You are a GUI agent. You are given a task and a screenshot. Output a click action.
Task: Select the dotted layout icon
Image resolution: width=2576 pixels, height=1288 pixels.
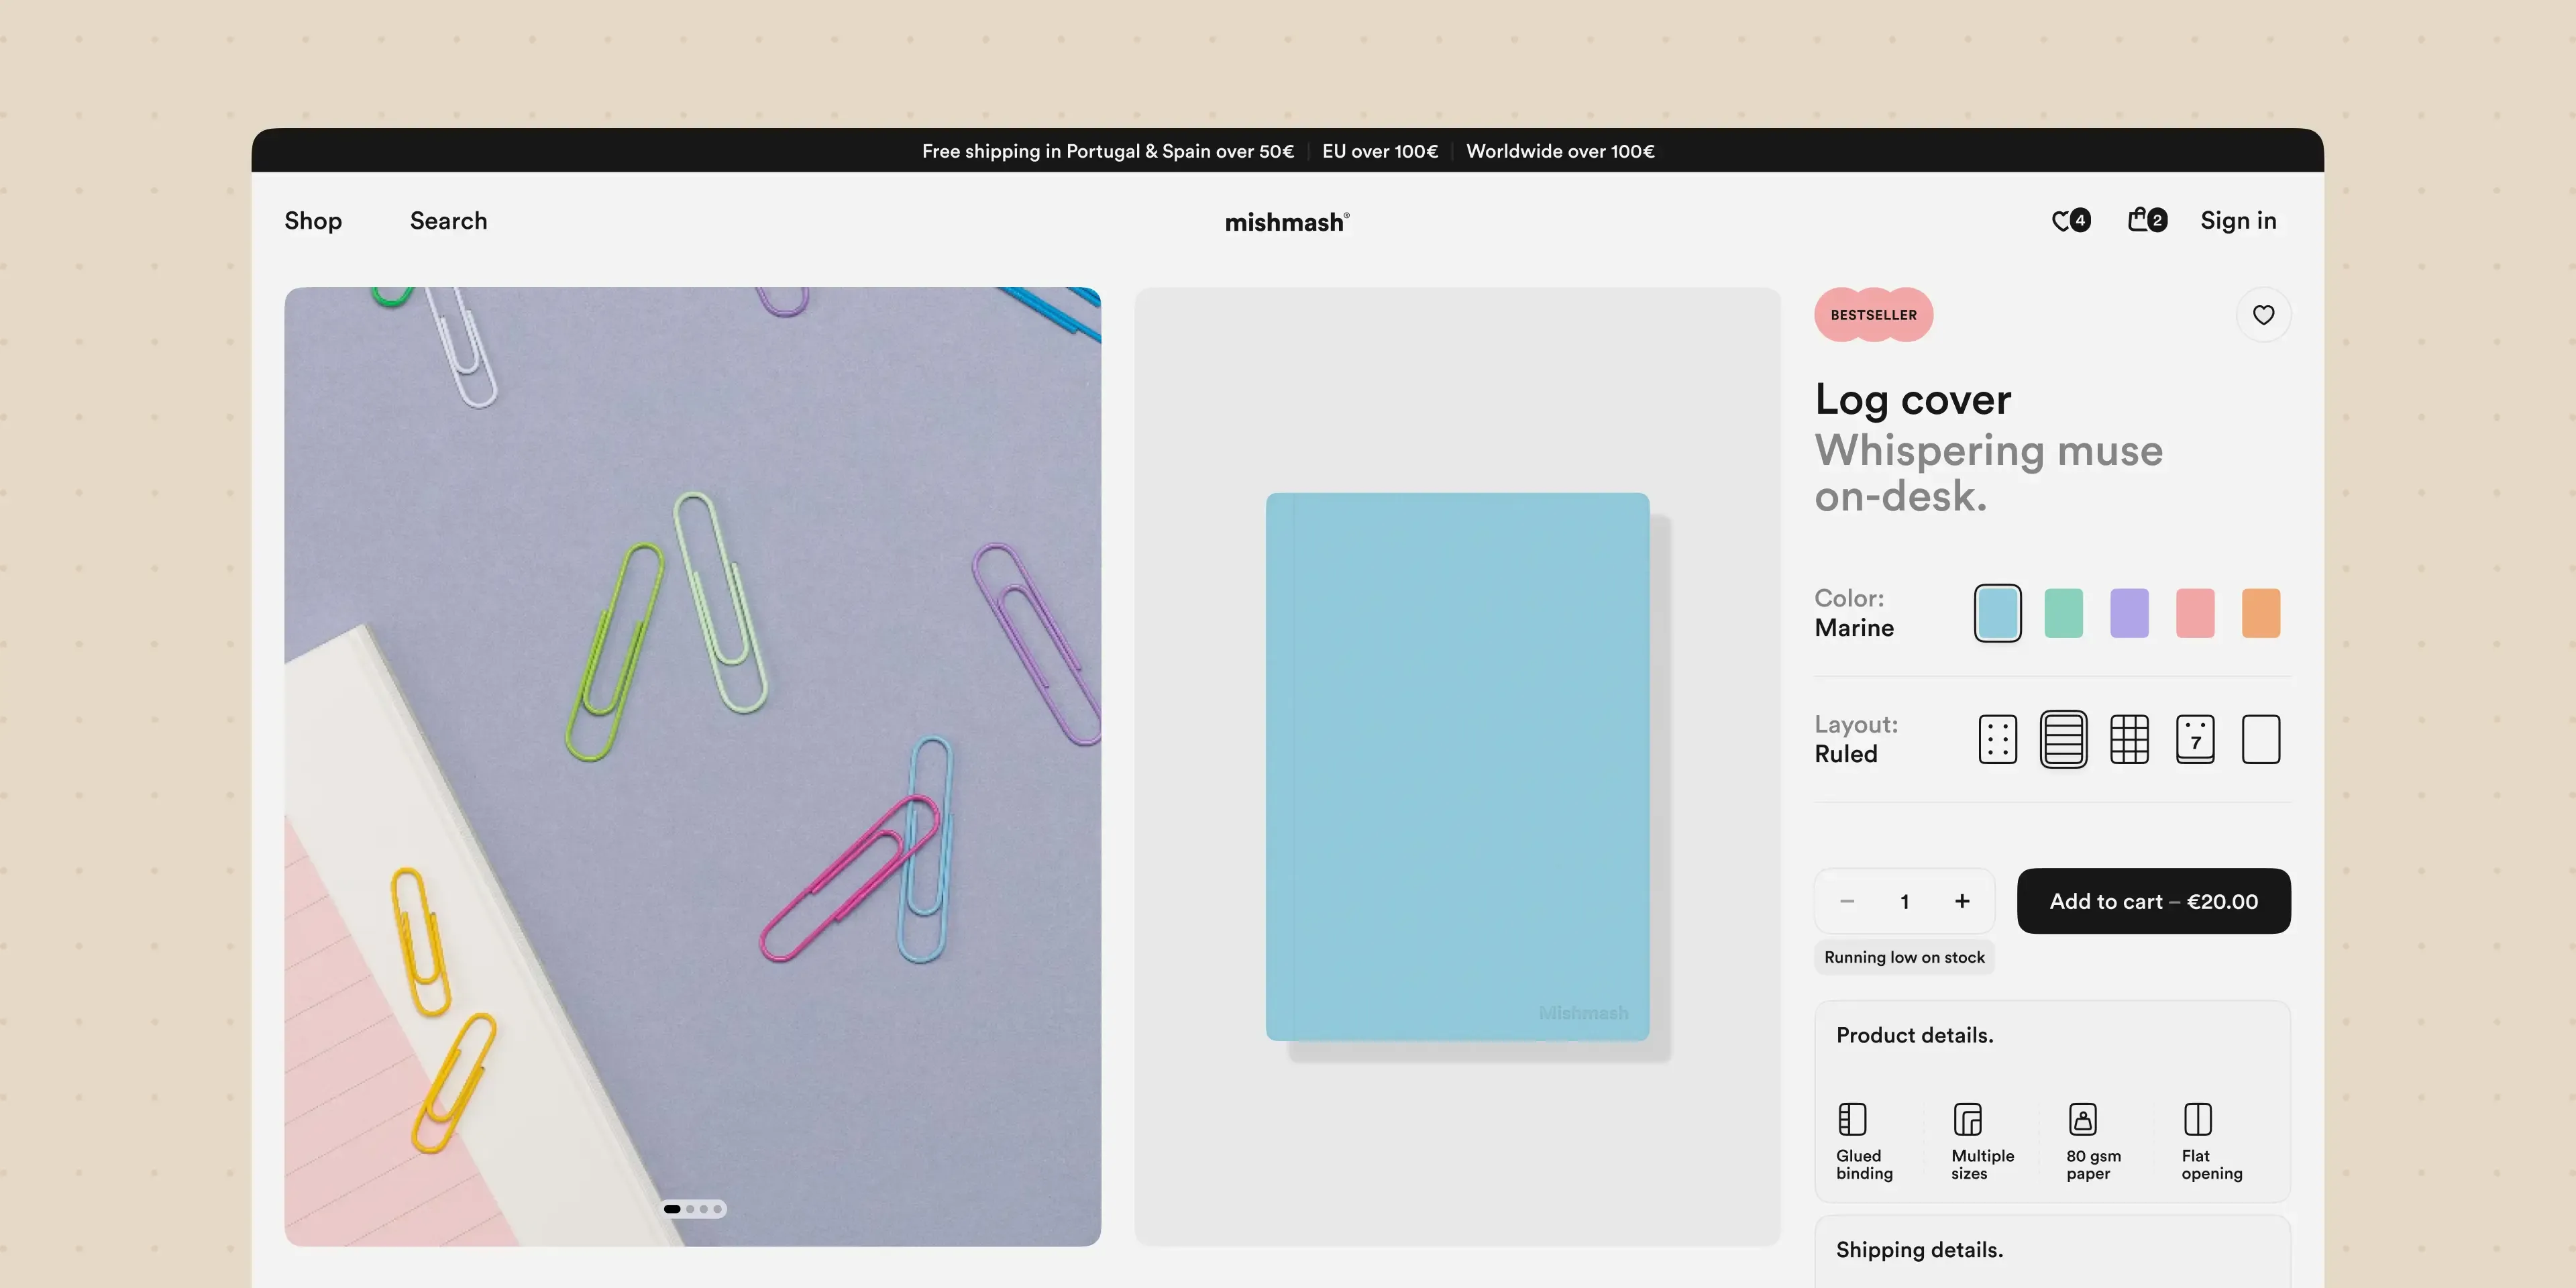pyautogui.click(x=1997, y=740)
